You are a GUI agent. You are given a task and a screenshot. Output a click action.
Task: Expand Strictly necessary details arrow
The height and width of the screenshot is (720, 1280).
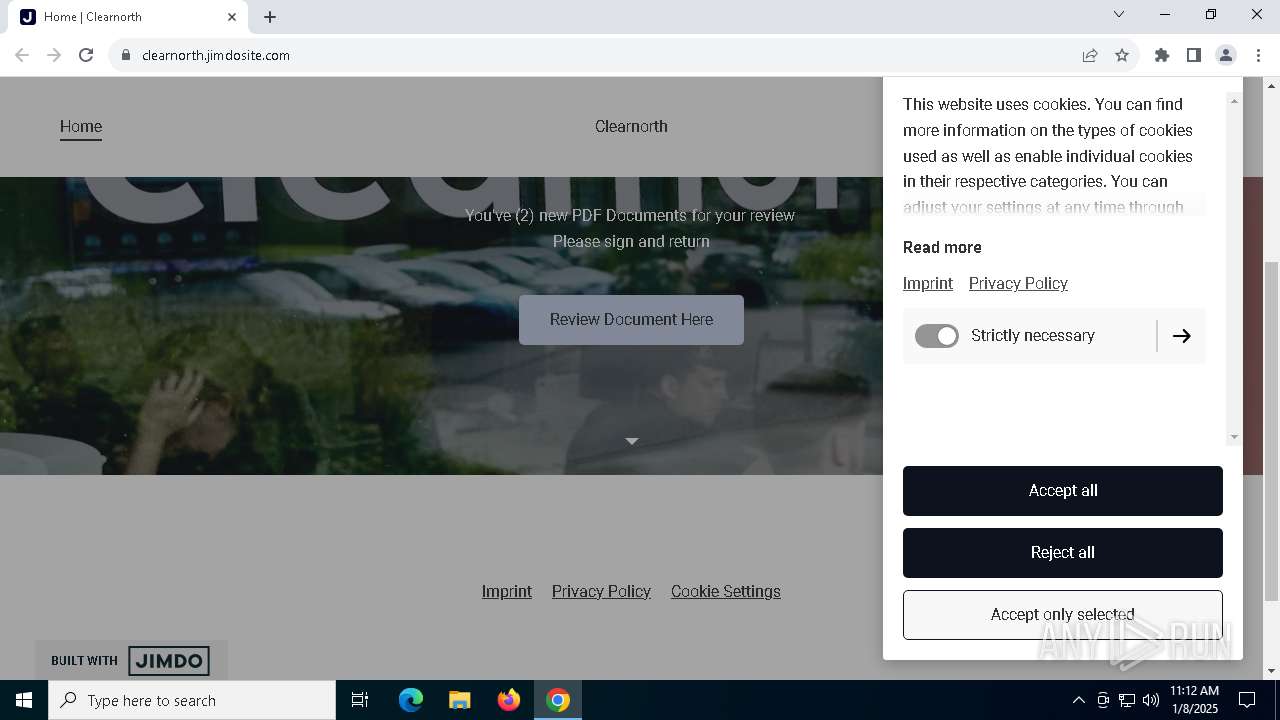[x=1182, y=336]
